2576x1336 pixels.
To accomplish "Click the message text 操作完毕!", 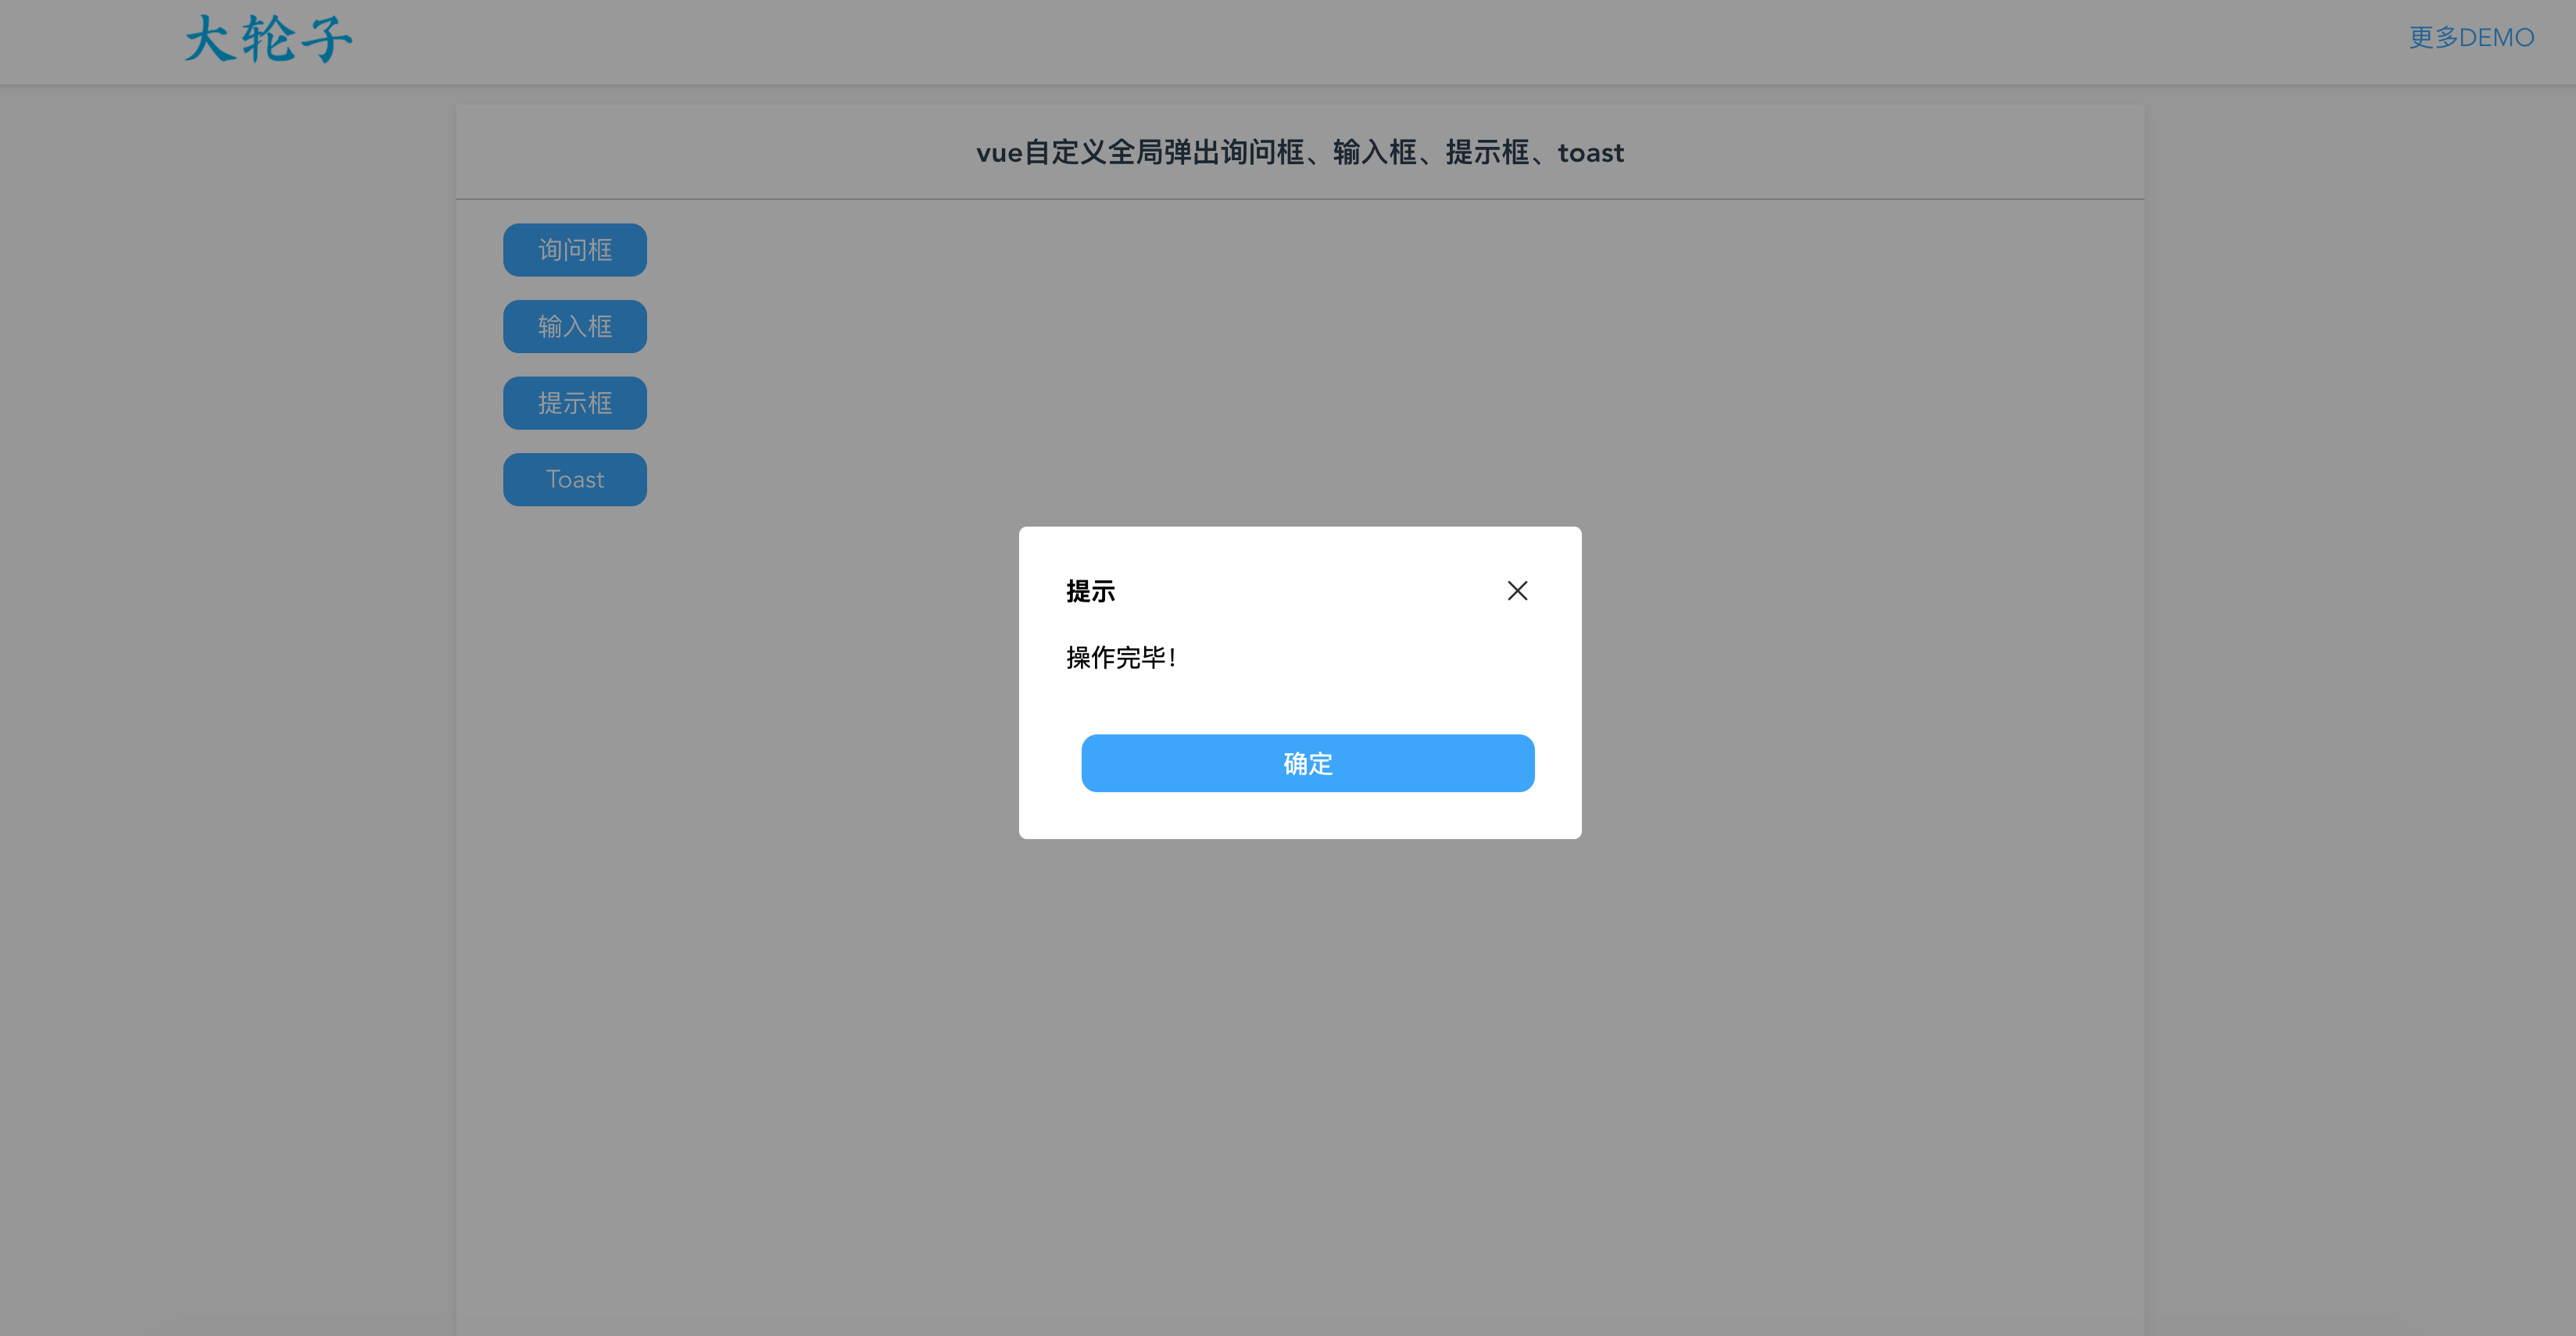I will click(1121, 658).
